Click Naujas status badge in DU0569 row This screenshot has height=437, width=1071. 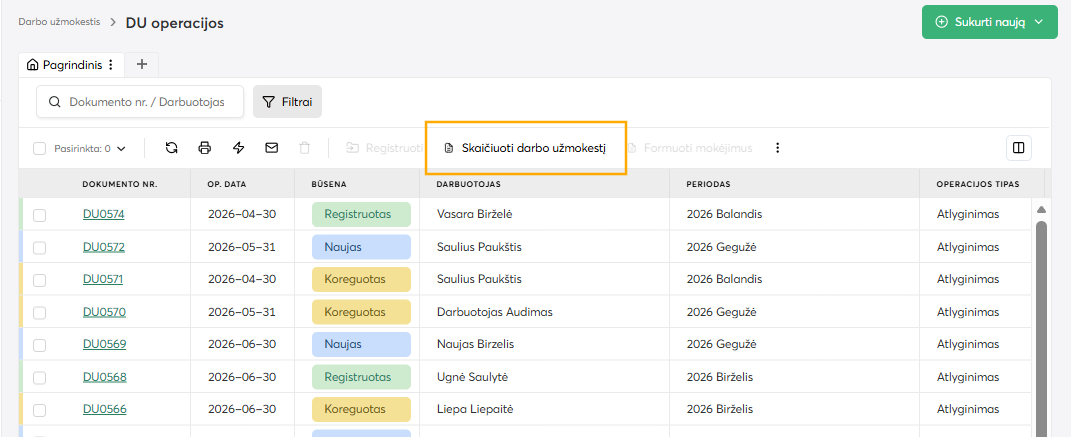[x=361, y=344]
